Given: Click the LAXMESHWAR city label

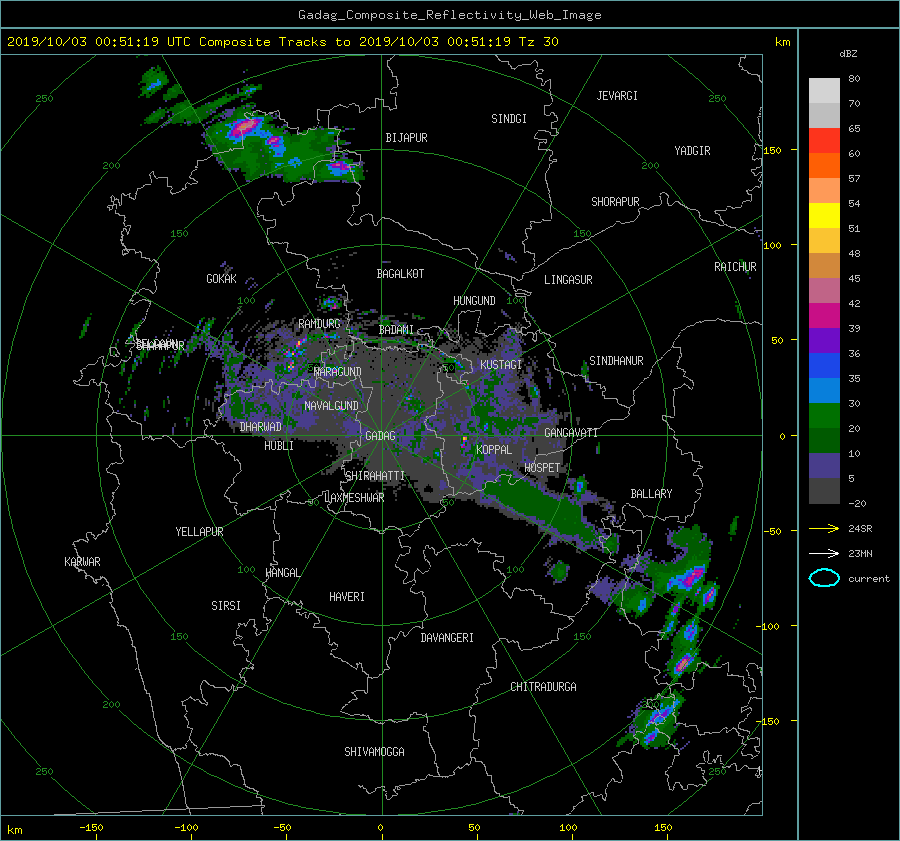Looking at the screenshot, I should tap(354, 498).
